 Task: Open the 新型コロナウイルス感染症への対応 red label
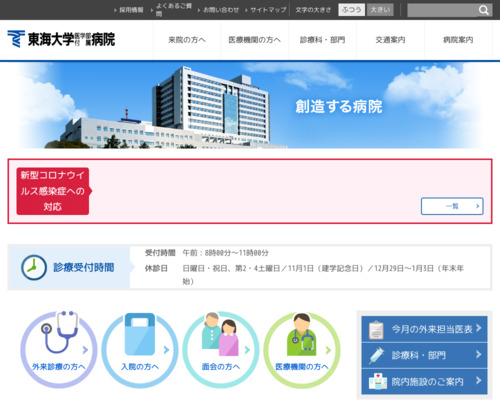tap(53, 191)
